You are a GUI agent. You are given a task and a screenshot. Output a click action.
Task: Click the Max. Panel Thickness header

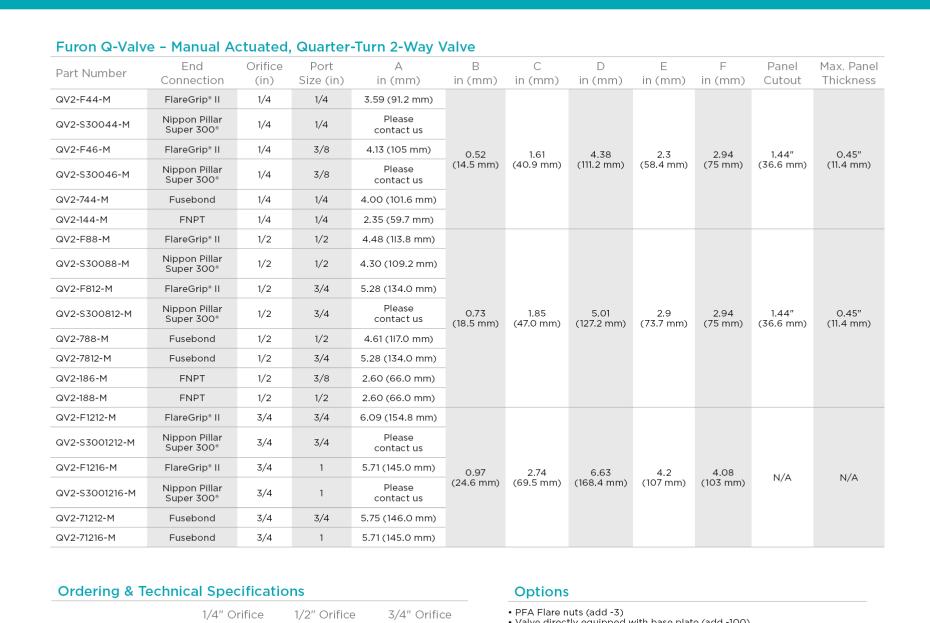click(848, 73)
